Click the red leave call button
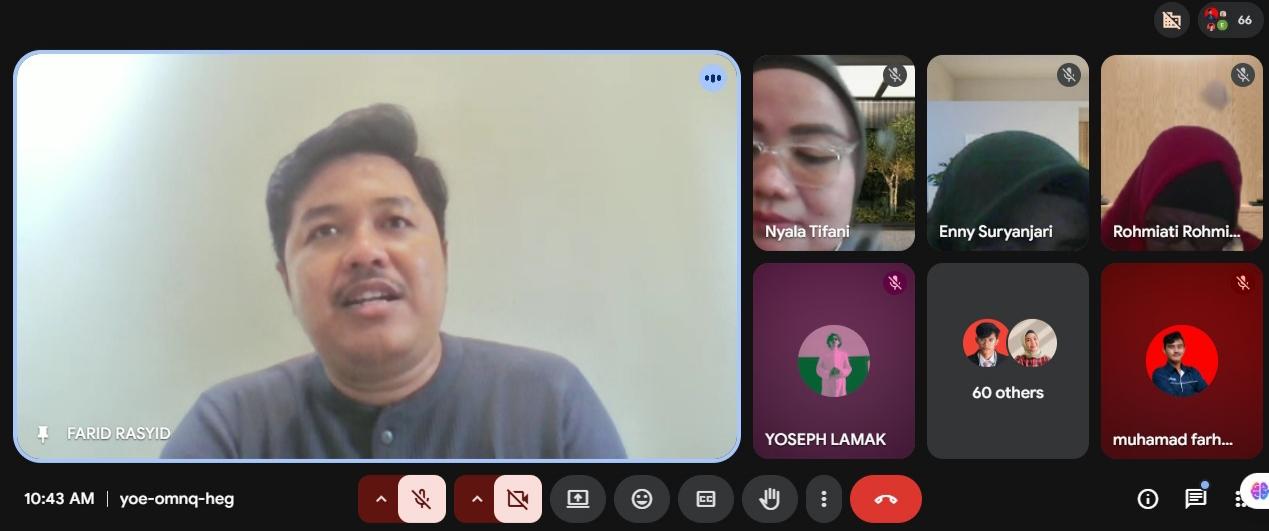This screenshot has width=1269, height=531. [885, 499]
